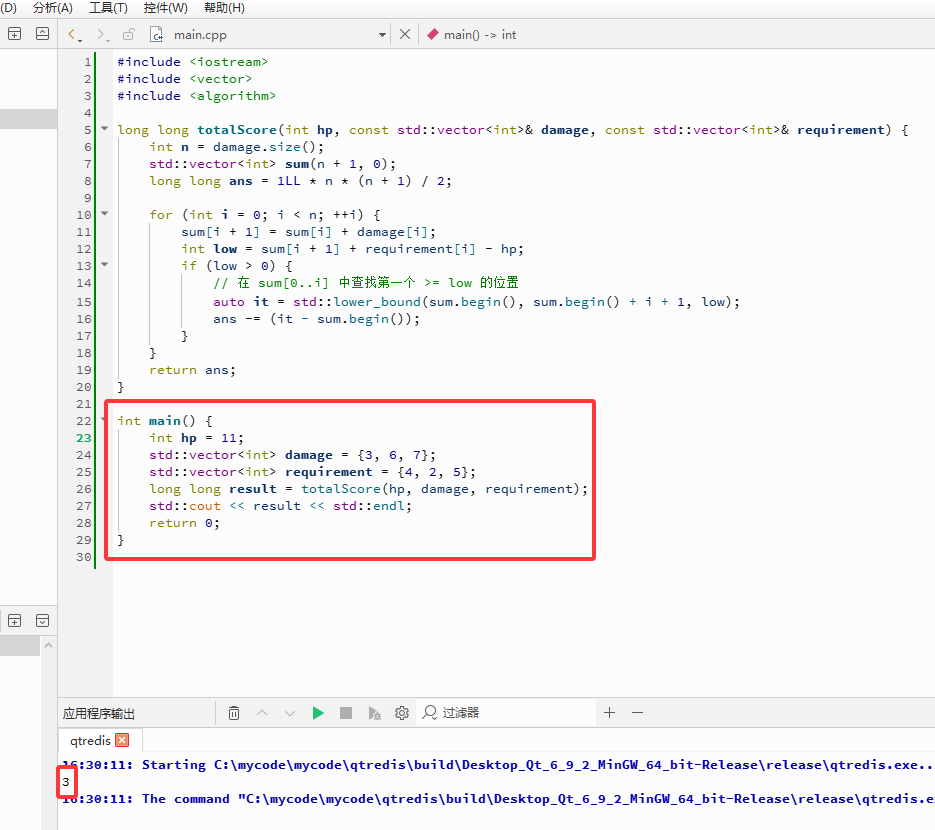Click the 应用程序输出 pane title
This screenshot has width=935, height=830.
tap(98, 713)
